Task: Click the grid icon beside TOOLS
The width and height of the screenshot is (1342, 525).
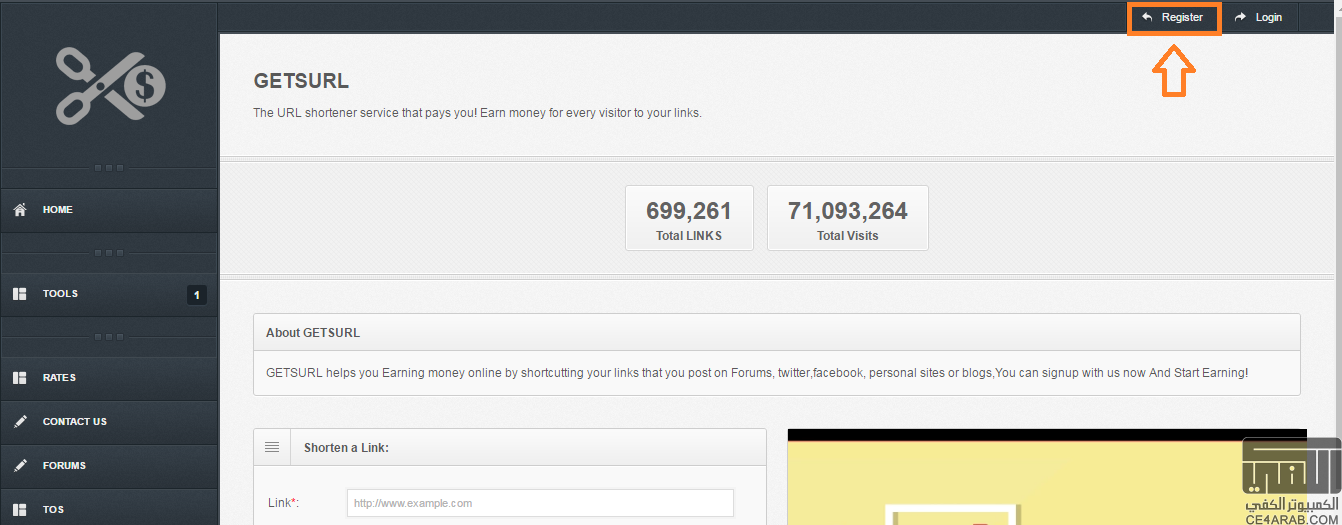Action: click(x=19, y=294)
